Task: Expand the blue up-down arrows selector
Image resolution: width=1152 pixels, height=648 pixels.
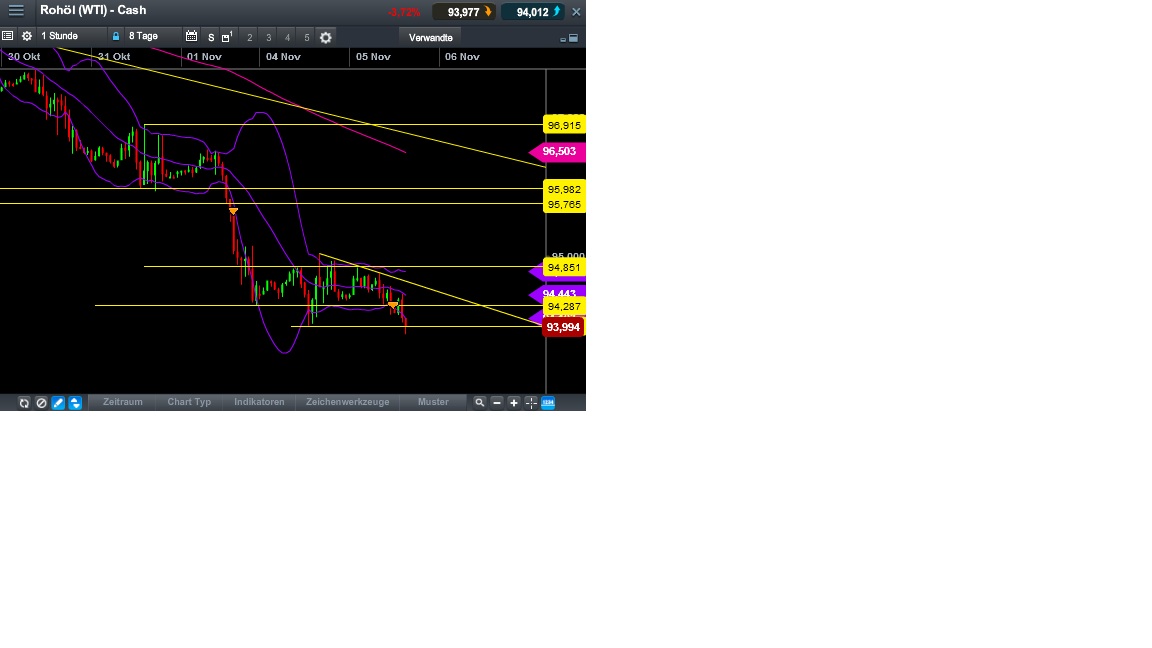Action: point(75,402)
